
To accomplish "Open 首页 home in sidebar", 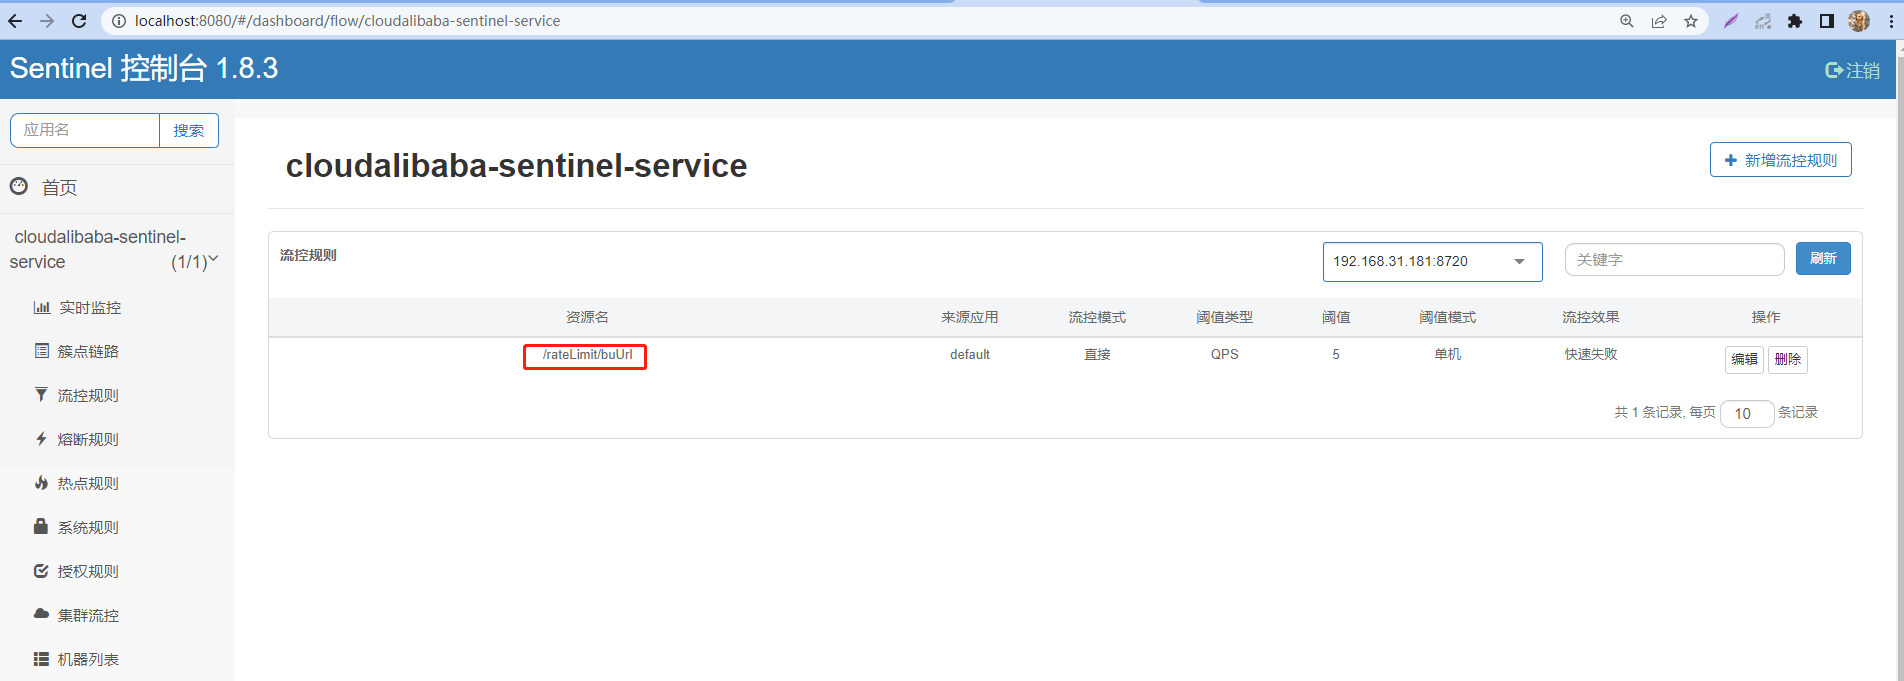I will tap(59, 187).
